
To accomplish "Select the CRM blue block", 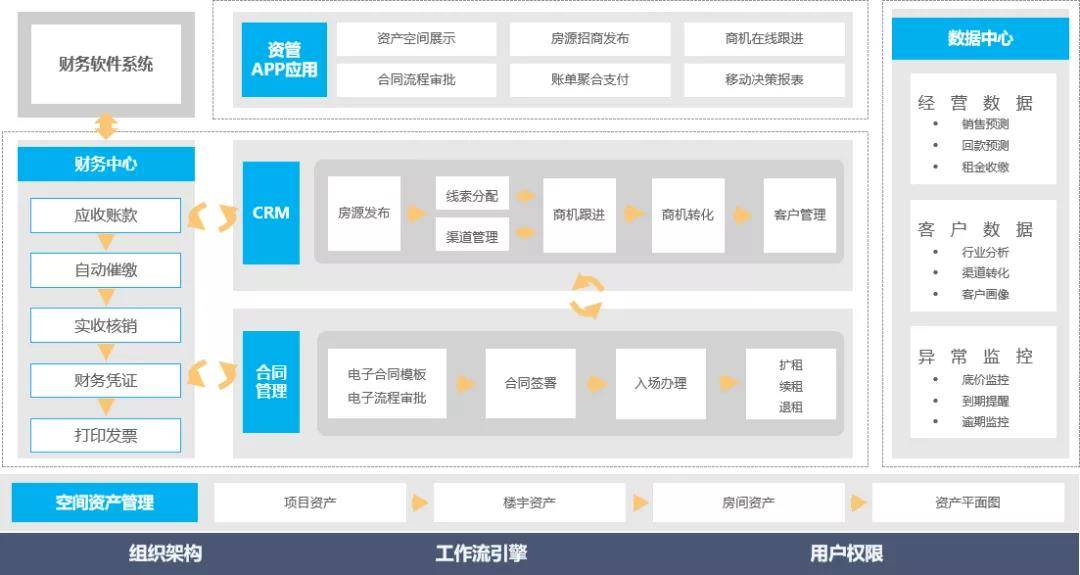I will click(271, 213).
